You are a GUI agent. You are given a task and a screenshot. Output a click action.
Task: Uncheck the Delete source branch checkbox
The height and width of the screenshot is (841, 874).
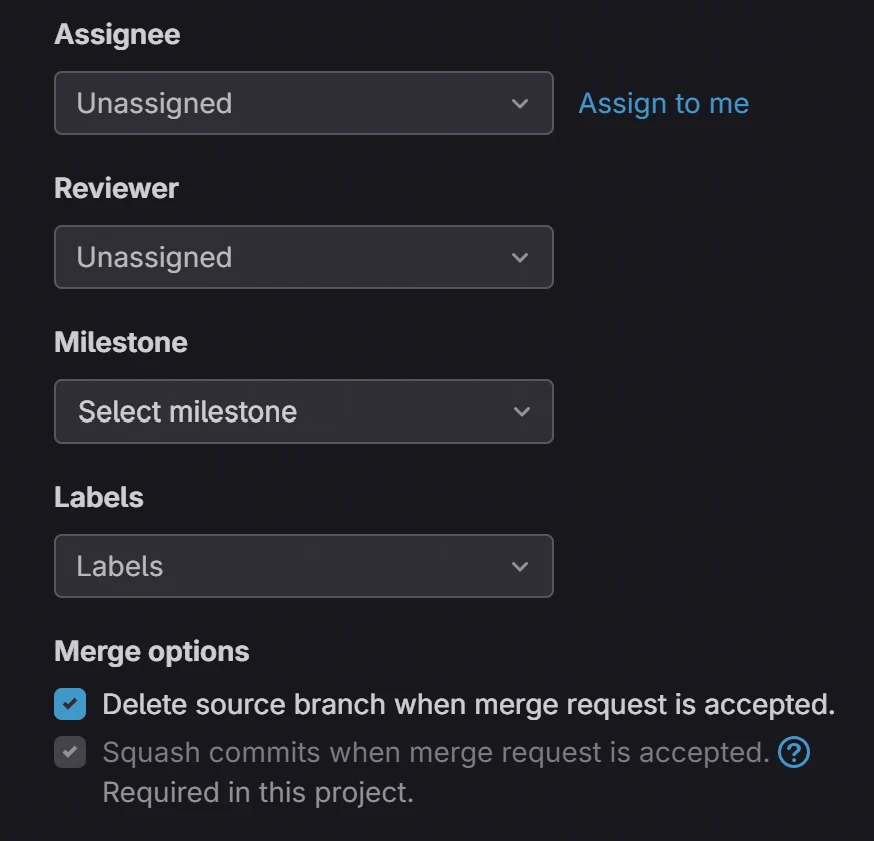[x=70, y=704]
